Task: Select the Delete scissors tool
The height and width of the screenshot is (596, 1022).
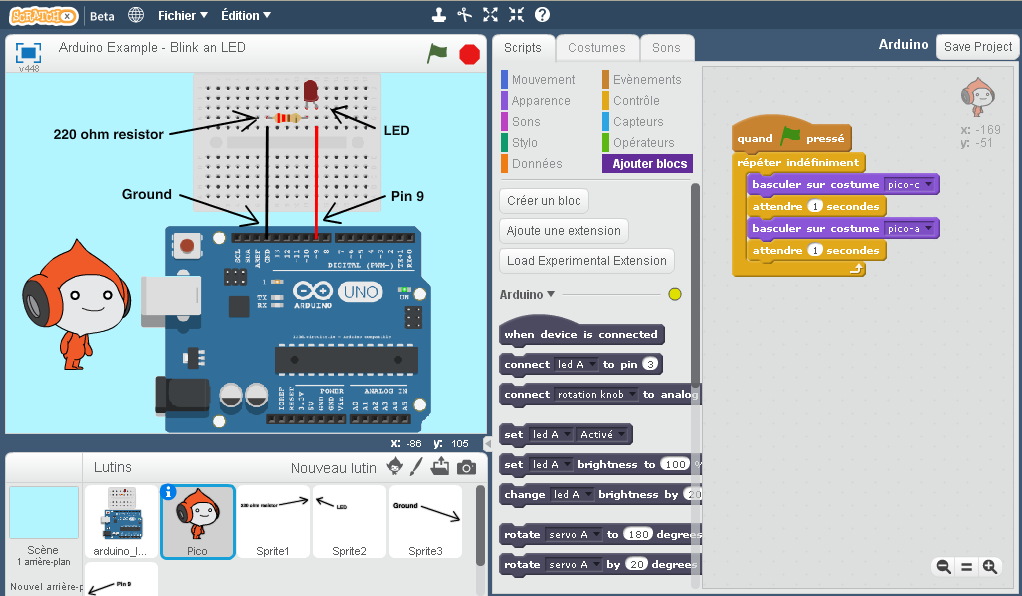Action: coord(464,14)
